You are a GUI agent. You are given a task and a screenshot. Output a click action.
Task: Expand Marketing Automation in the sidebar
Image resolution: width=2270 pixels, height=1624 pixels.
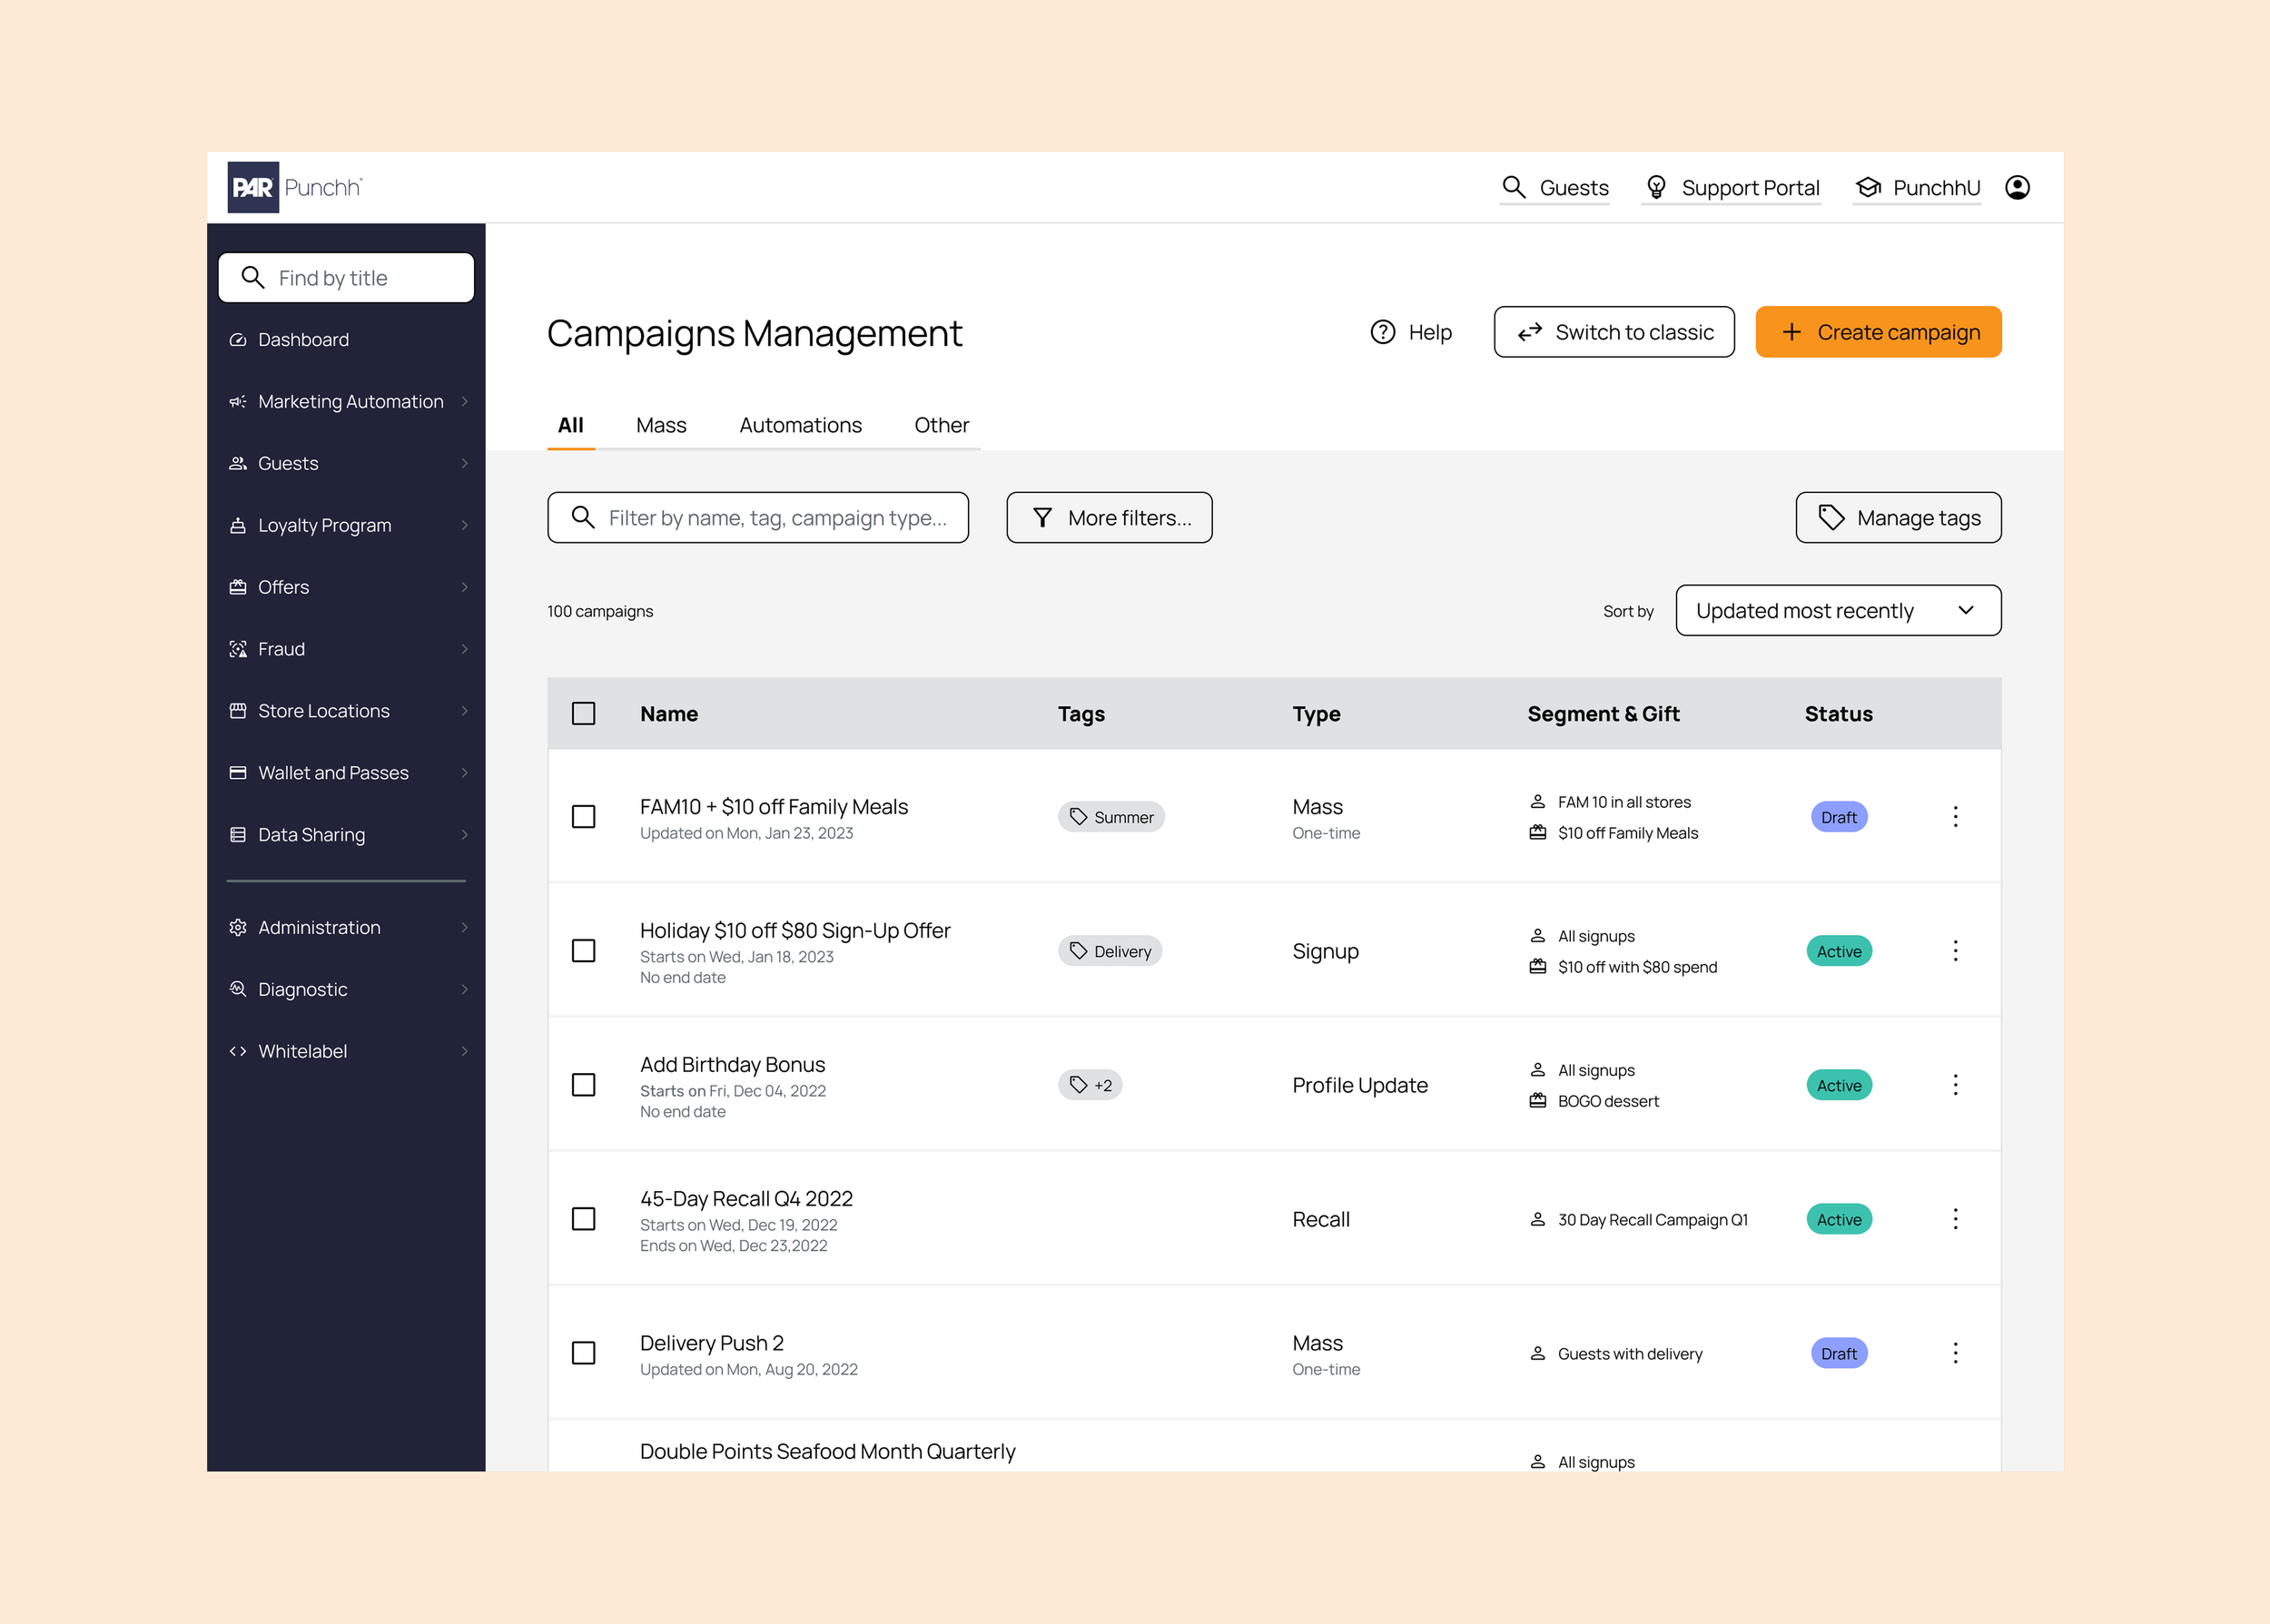tap(350, 401)
